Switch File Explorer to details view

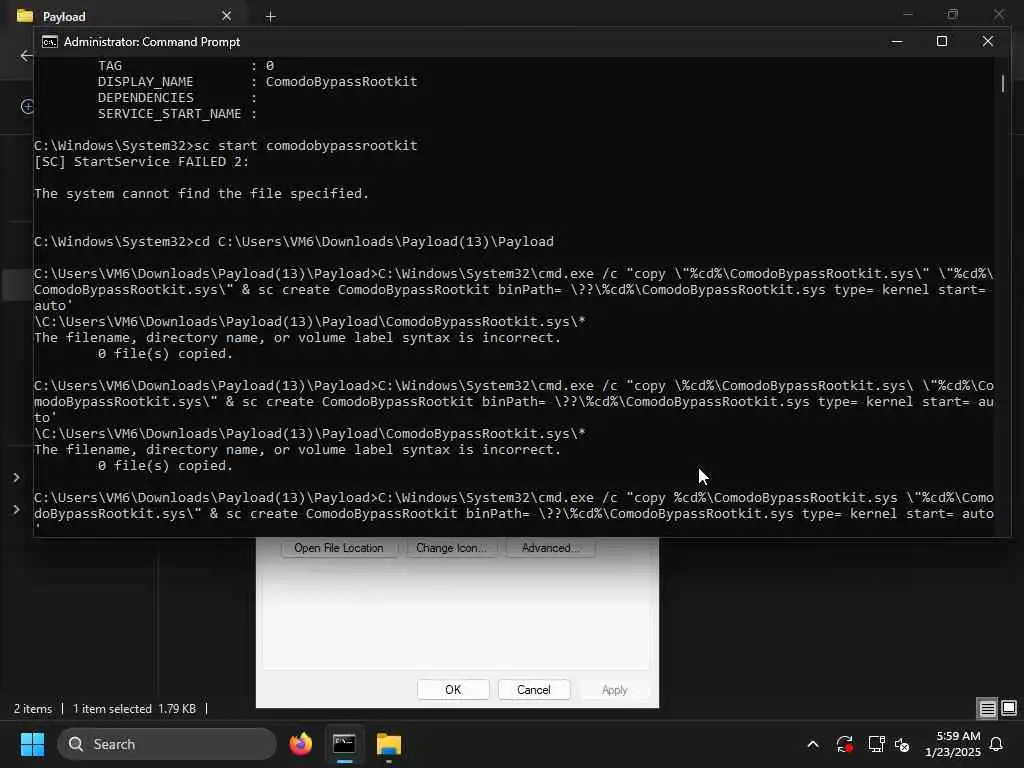987,709
